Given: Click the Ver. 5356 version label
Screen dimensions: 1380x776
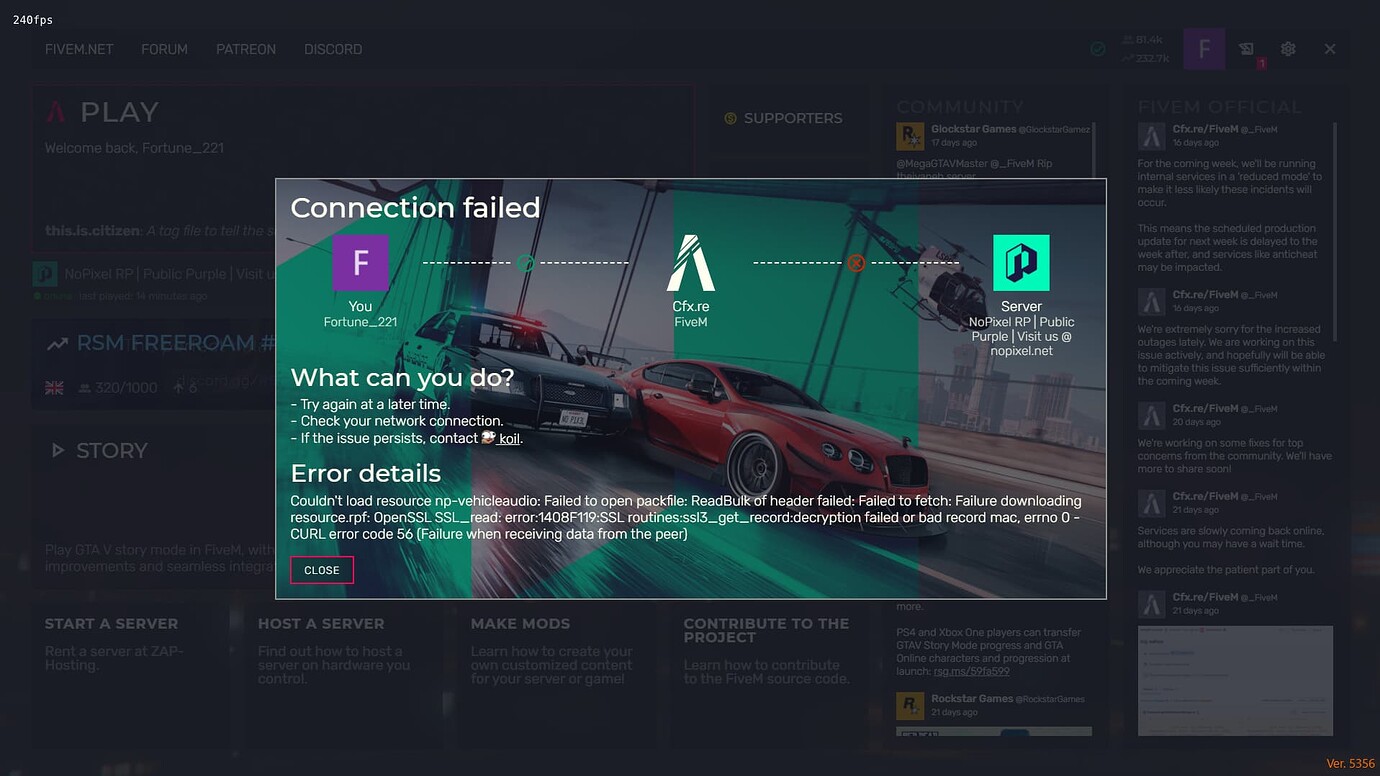Looking at the screenshot, I should 1350,763.
